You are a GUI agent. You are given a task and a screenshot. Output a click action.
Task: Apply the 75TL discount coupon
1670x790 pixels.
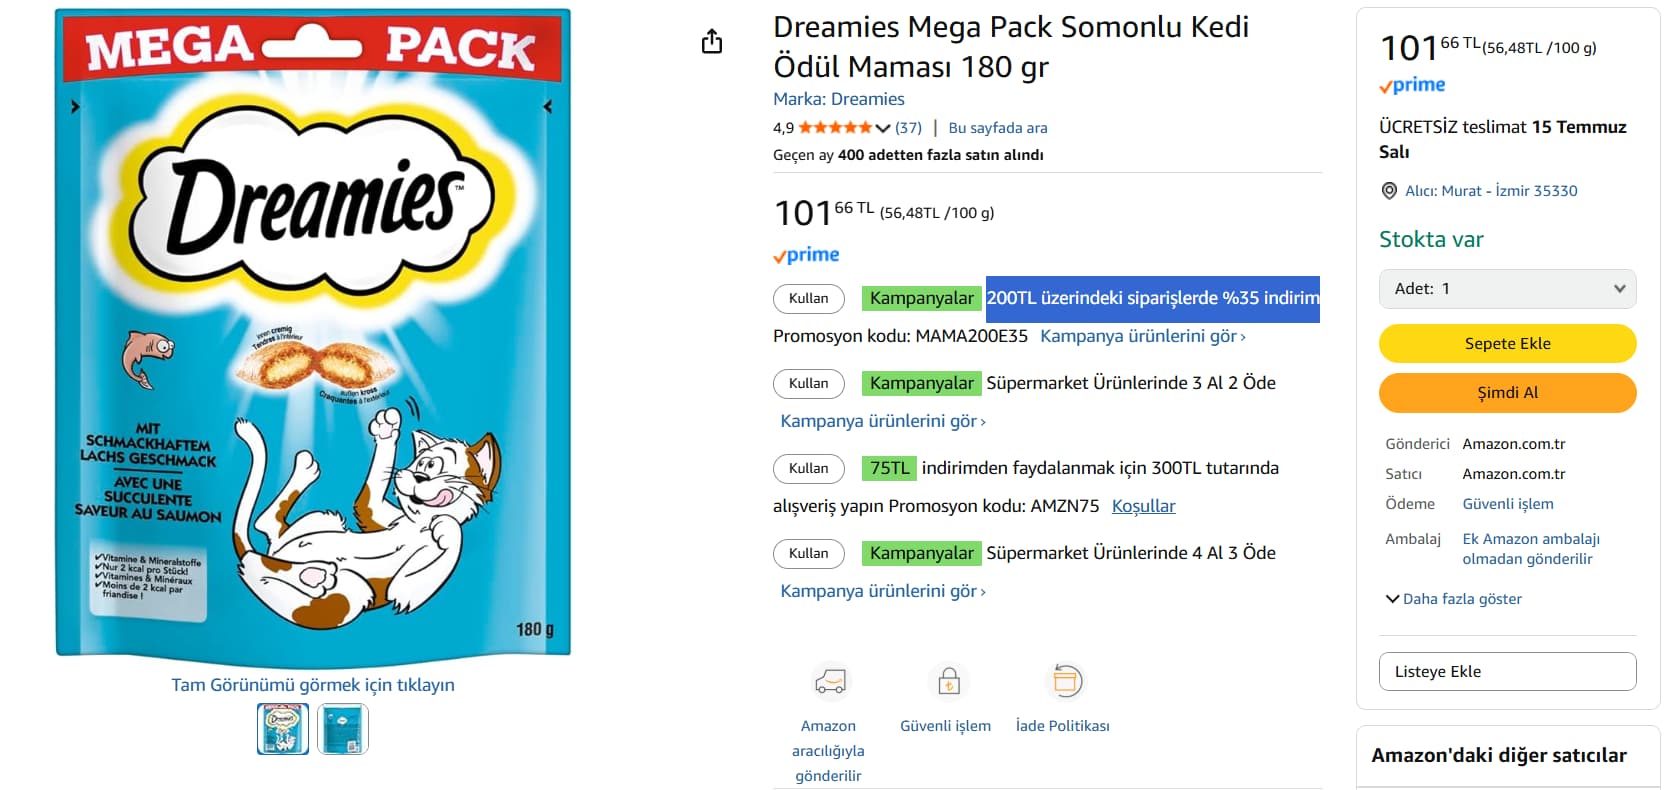(808, 468)
